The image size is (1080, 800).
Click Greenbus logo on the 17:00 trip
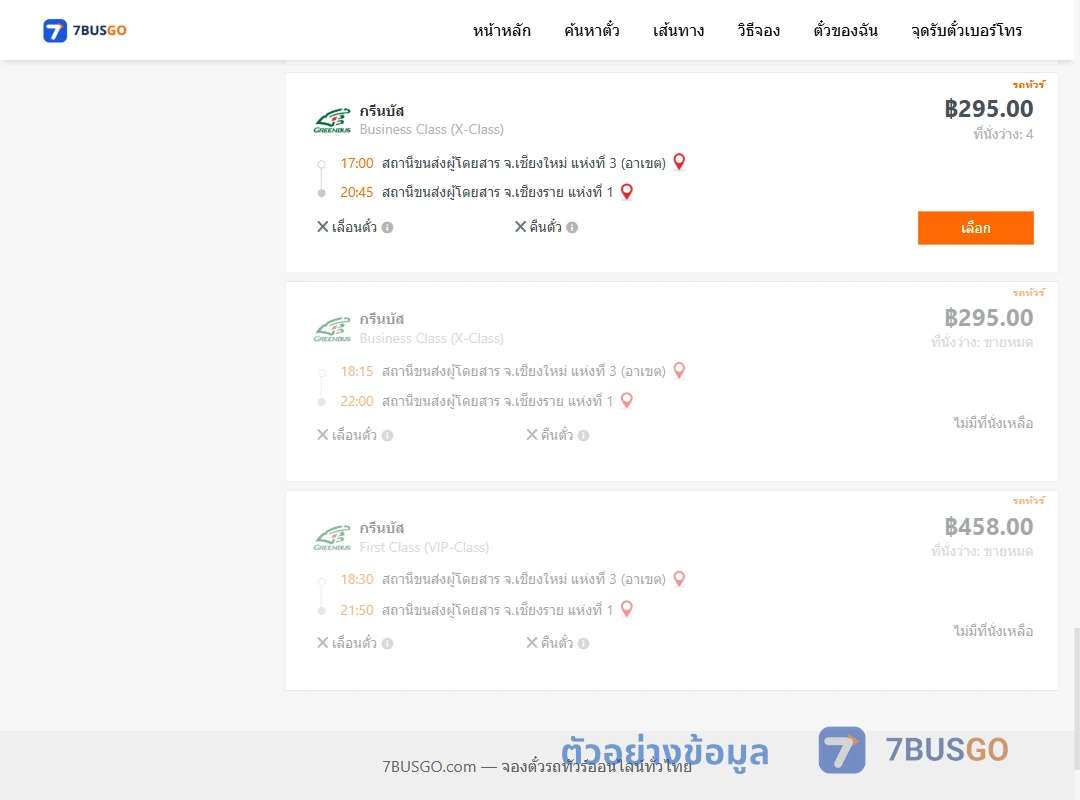coord(332,121)
